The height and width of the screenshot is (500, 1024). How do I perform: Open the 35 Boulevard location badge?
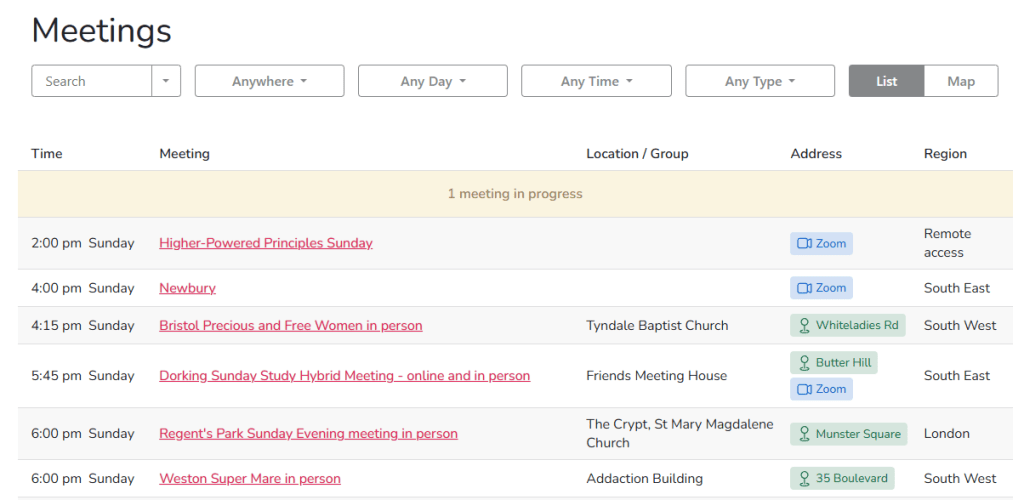pyautogui.click(x=841, y=478)
